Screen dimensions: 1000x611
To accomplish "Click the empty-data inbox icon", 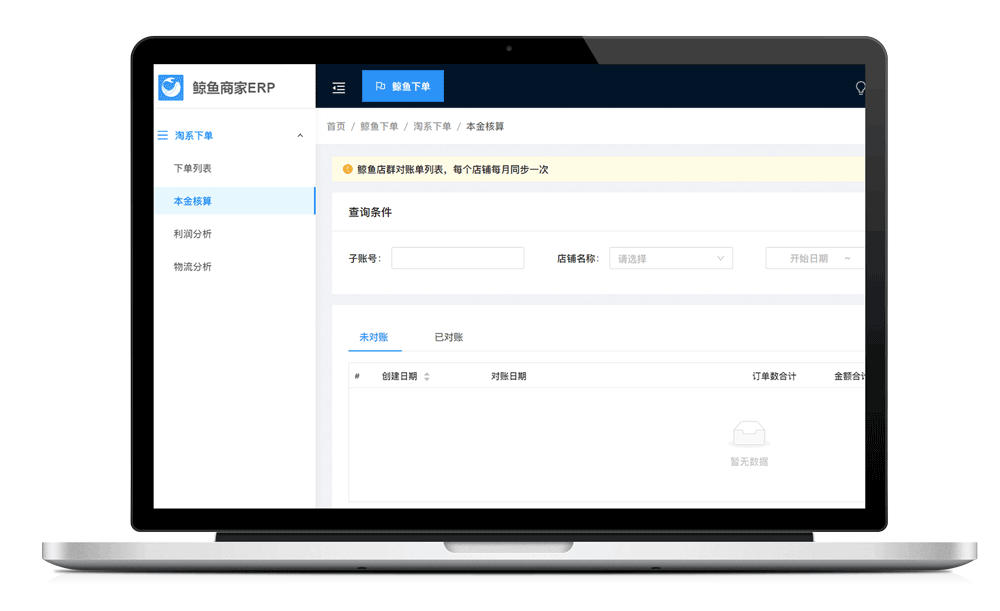I will pos(749,434).
